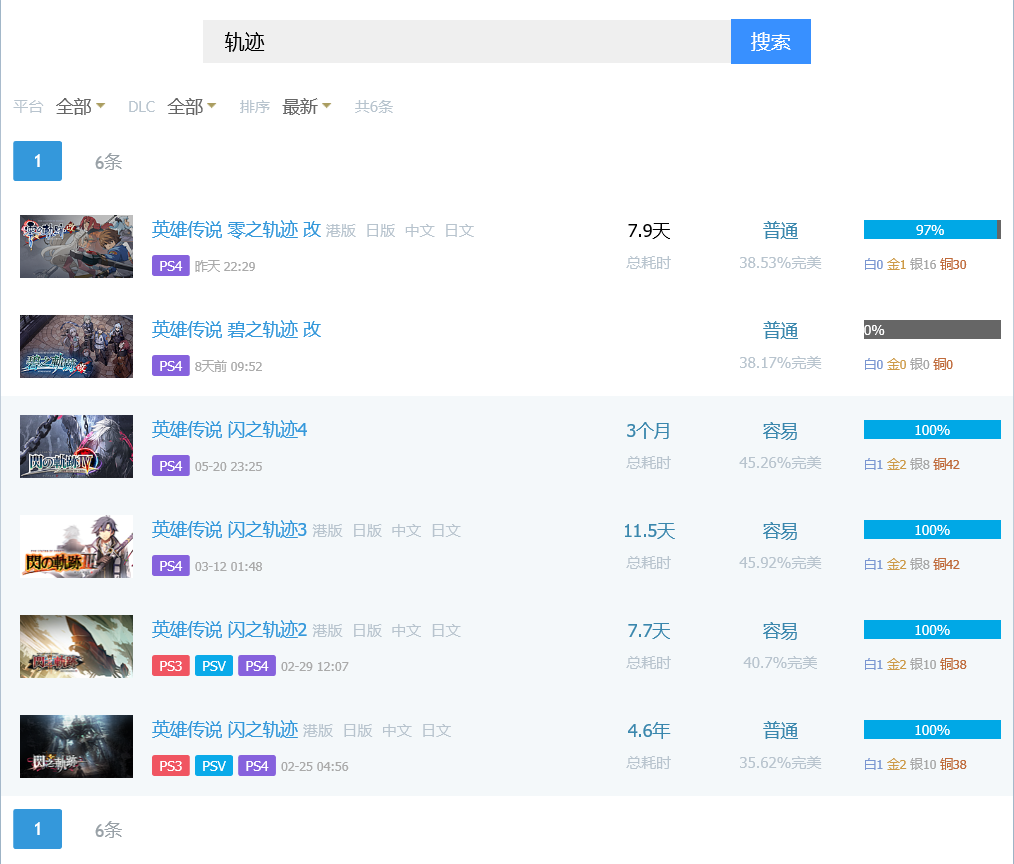Open the 零之轨迹 改 cover thumbnail
Screen dimensions: 1014x864
[x=76, y=246]
